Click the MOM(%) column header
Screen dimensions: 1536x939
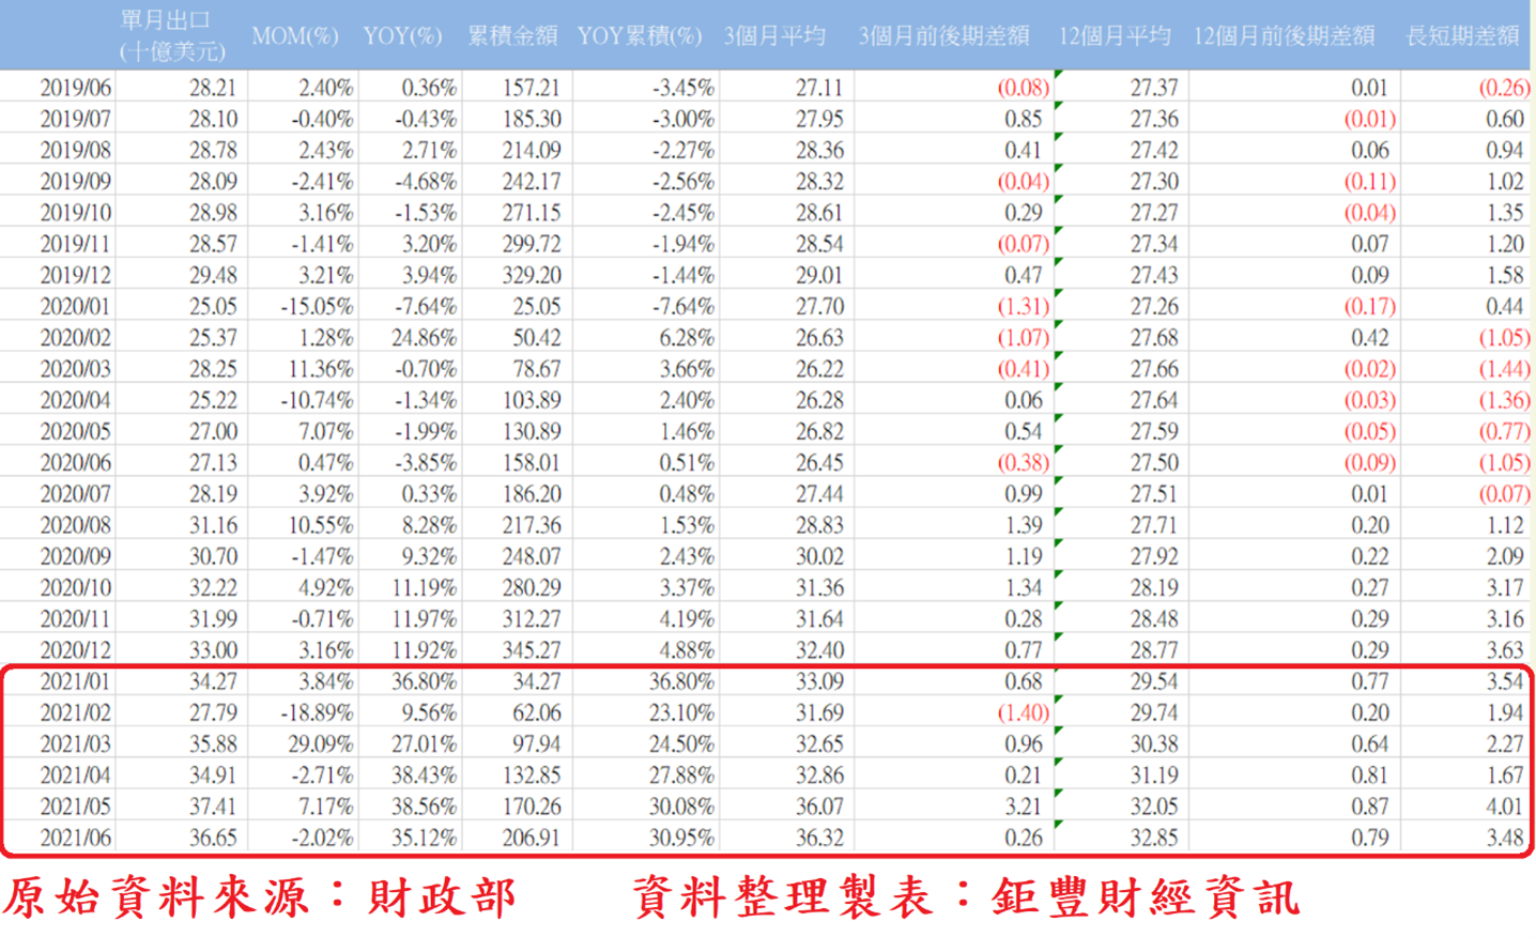[295, 36]
